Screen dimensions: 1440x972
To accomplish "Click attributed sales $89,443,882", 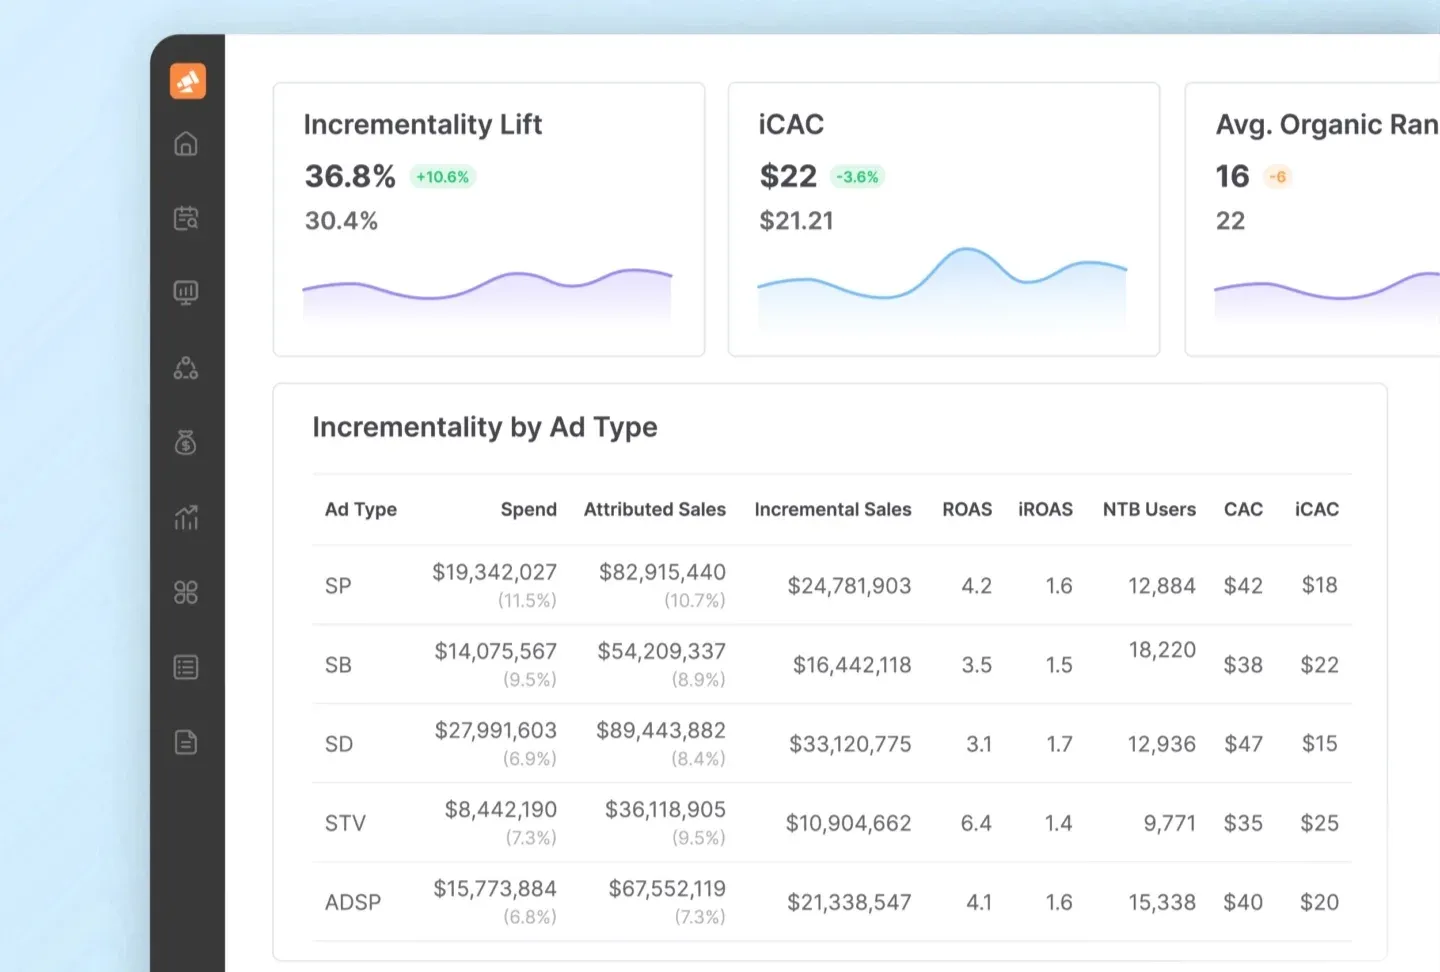I will 661,730.
